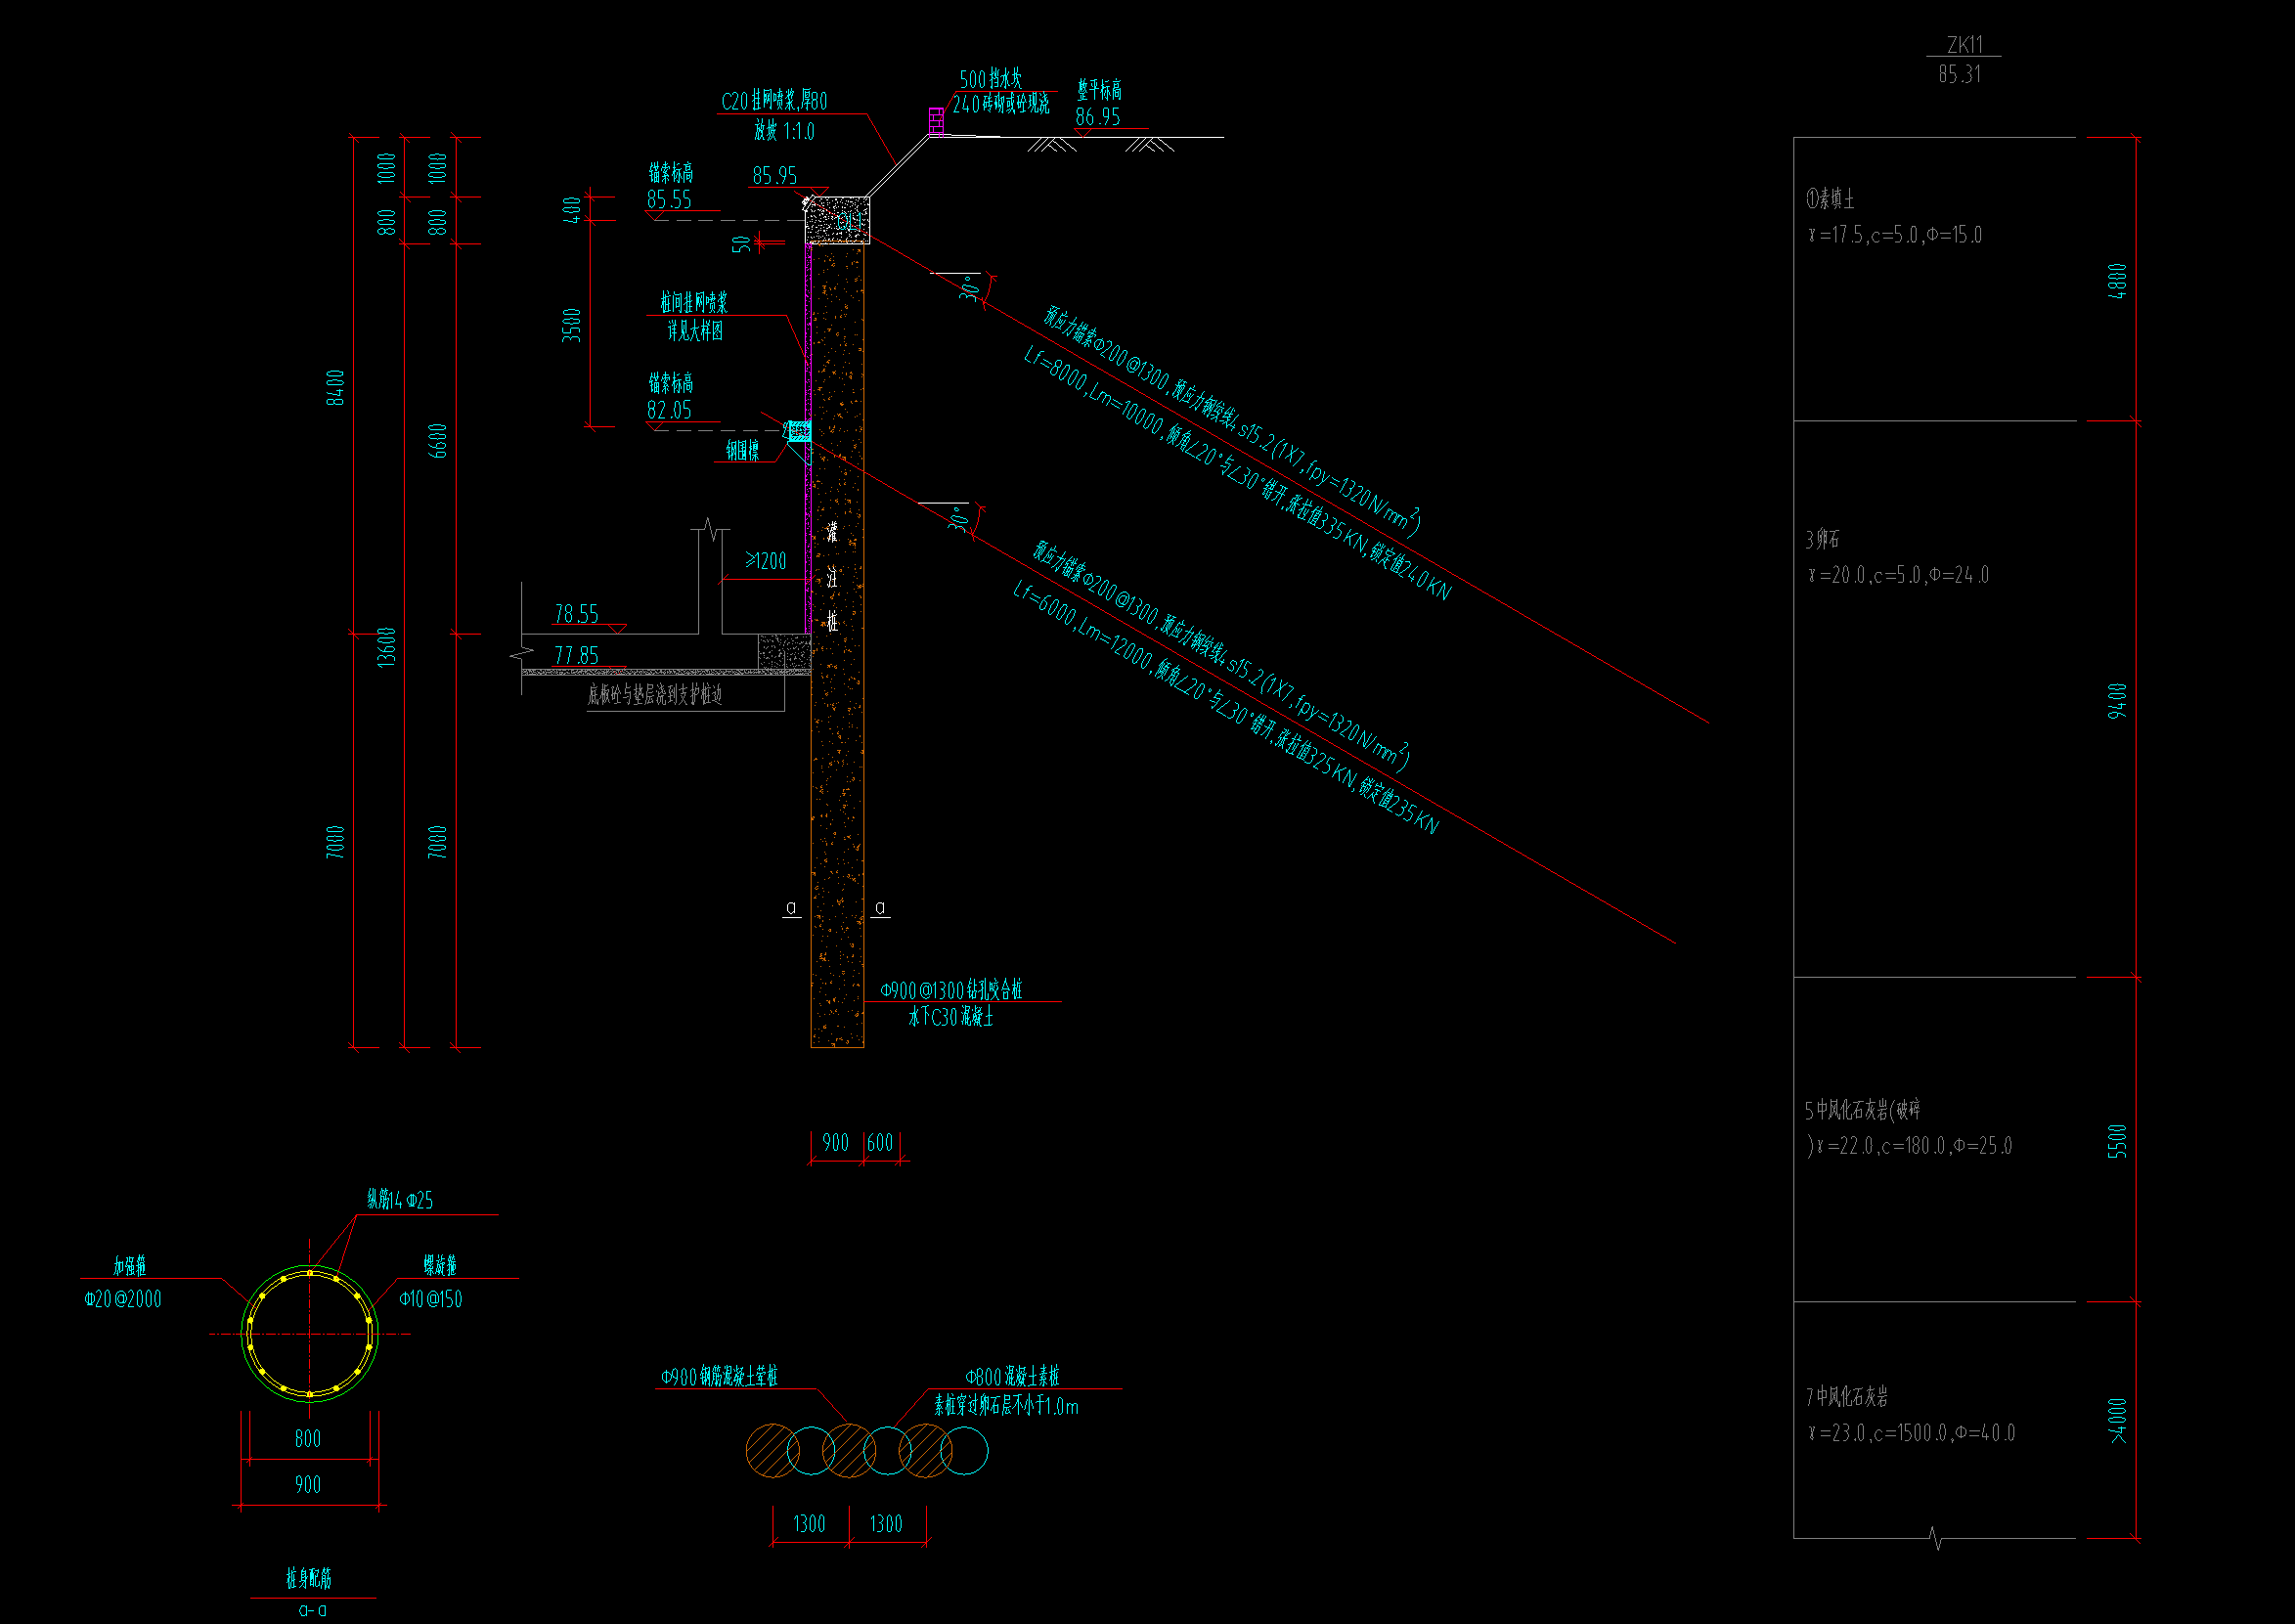This screenshot has width=2295, height=1624.
Task: Select the steel waler label "钢围檩"
Action: coord(742,451)
